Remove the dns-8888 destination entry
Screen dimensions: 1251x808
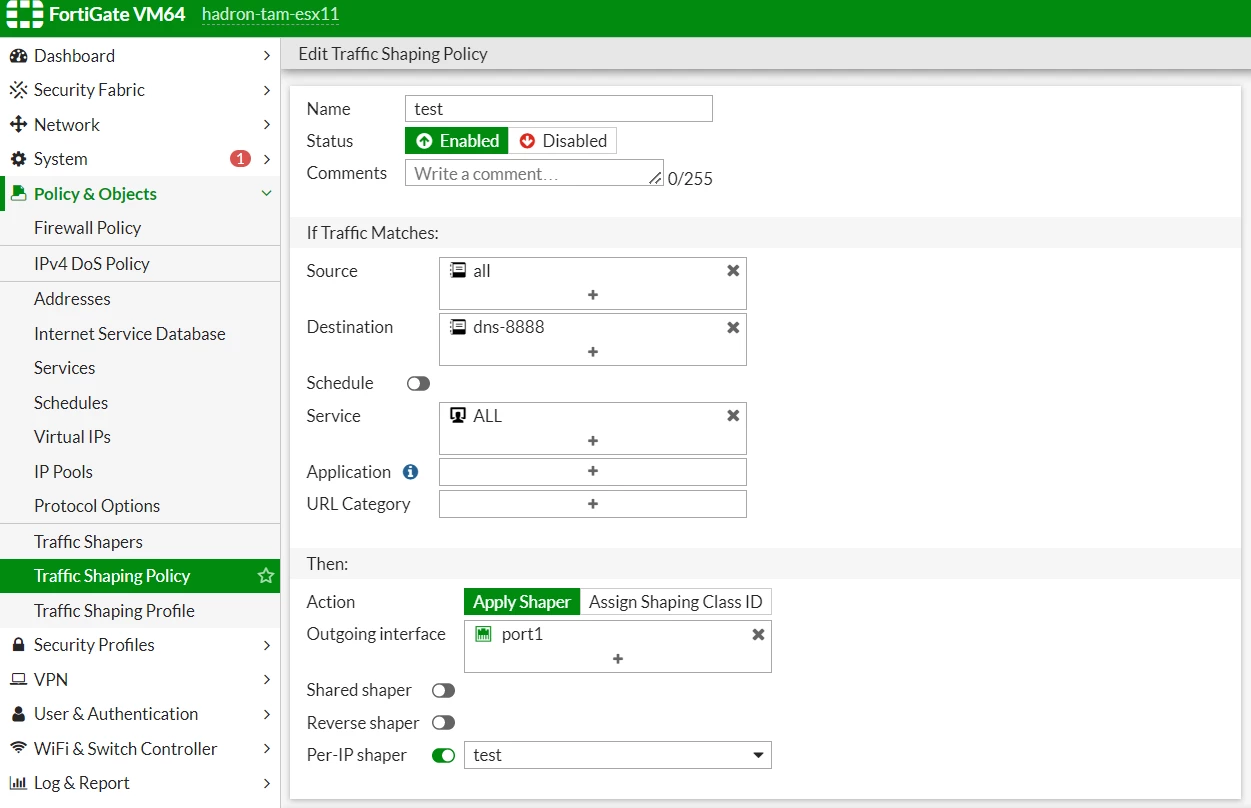[733, 327]
